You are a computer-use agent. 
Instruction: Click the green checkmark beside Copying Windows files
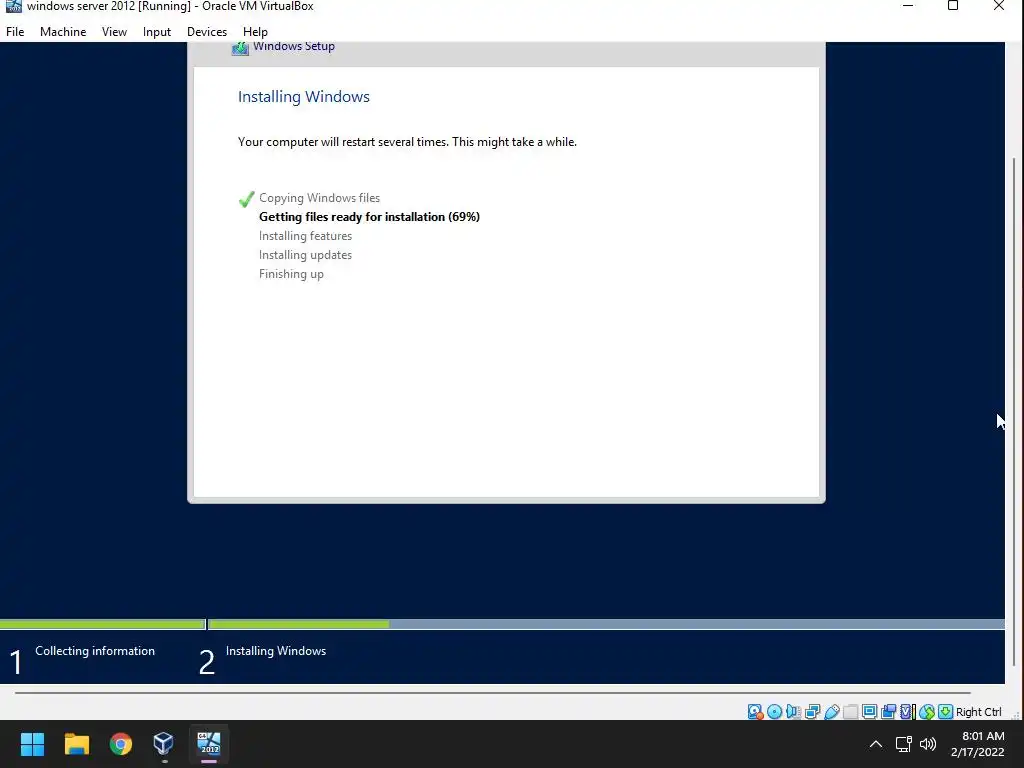(246, 199)
